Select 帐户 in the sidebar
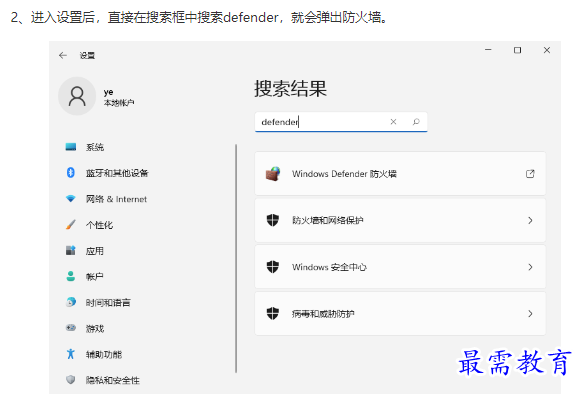Screen dimensions: 580x394 pyautogui.click(x=95, y=277)
